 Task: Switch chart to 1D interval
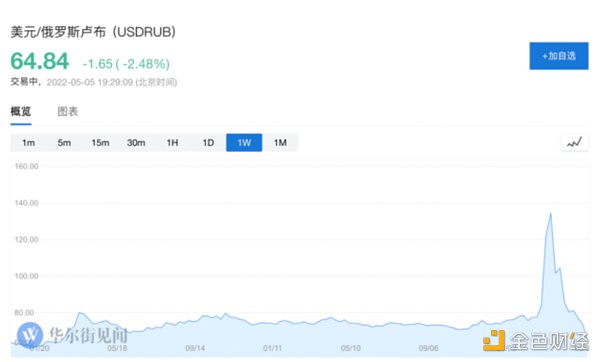(208, 143)
